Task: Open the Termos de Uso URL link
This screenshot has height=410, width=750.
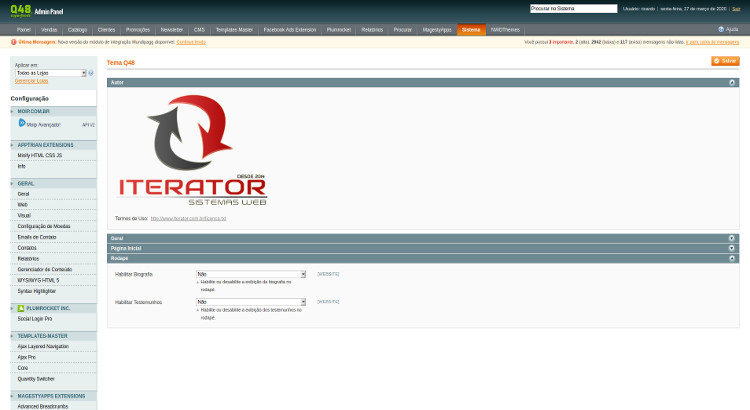Action: pyautogui.click(x=188, y=219)
